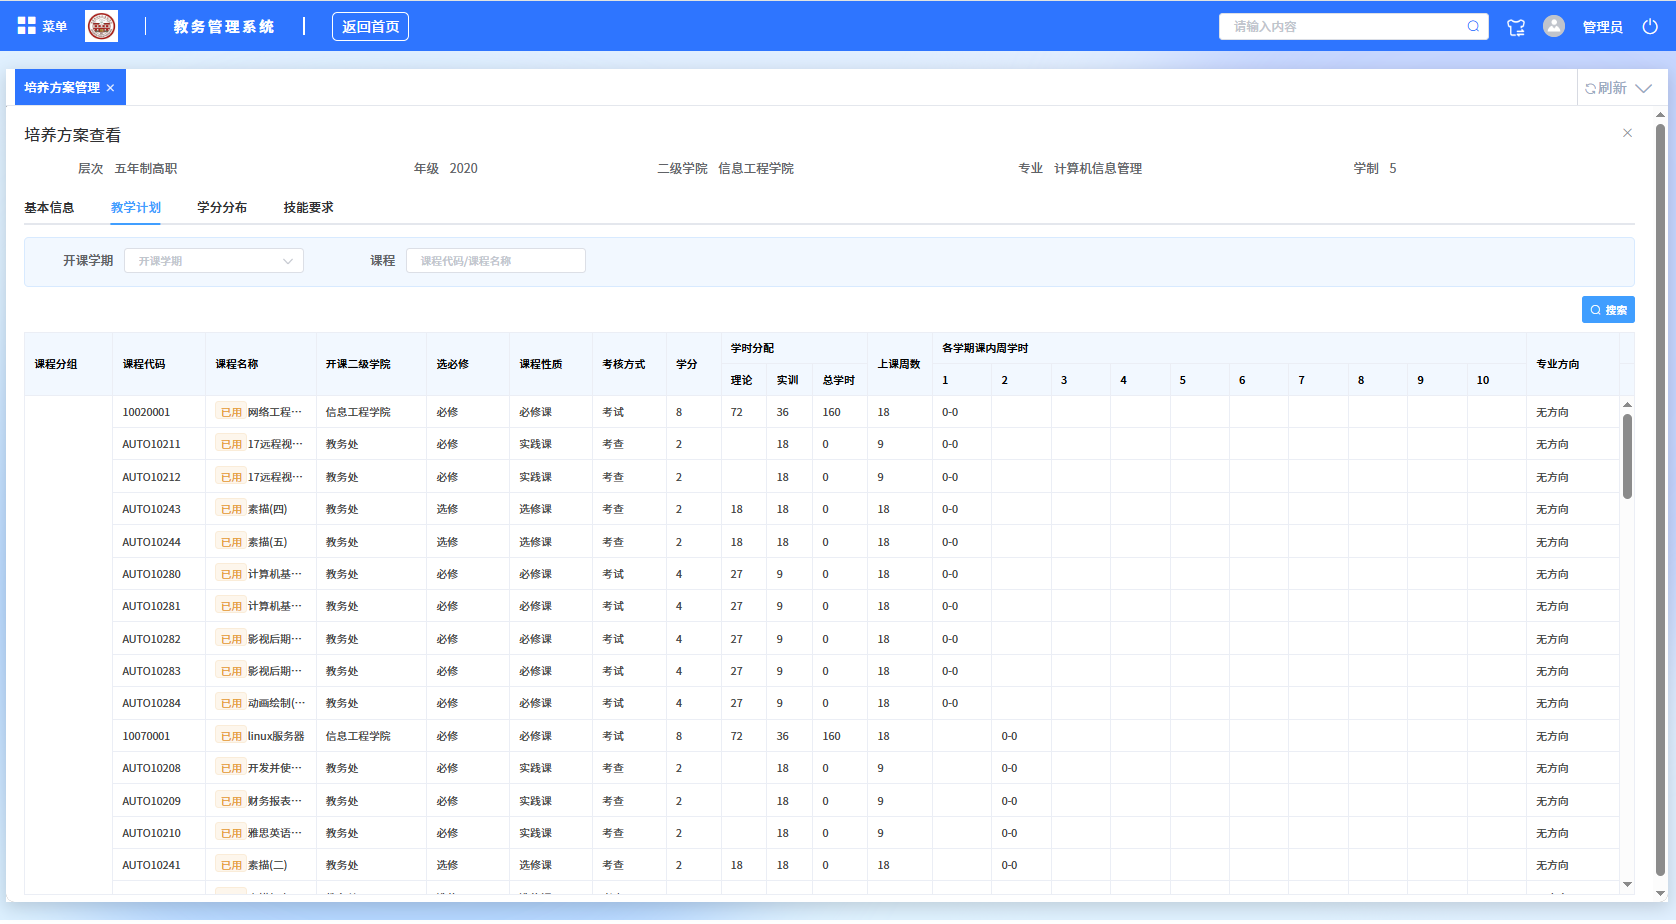Click course code AUTO10284

(x=151, y=703)
